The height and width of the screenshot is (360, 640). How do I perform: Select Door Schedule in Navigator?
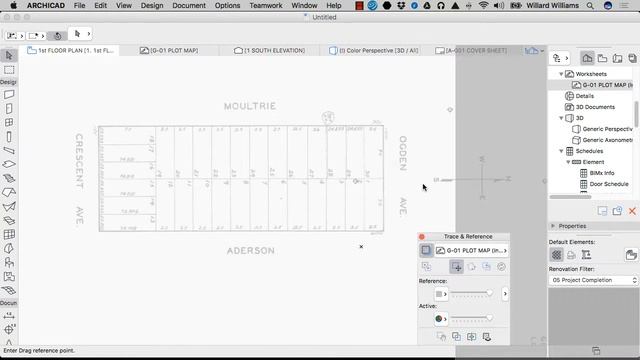coord(604,184)
